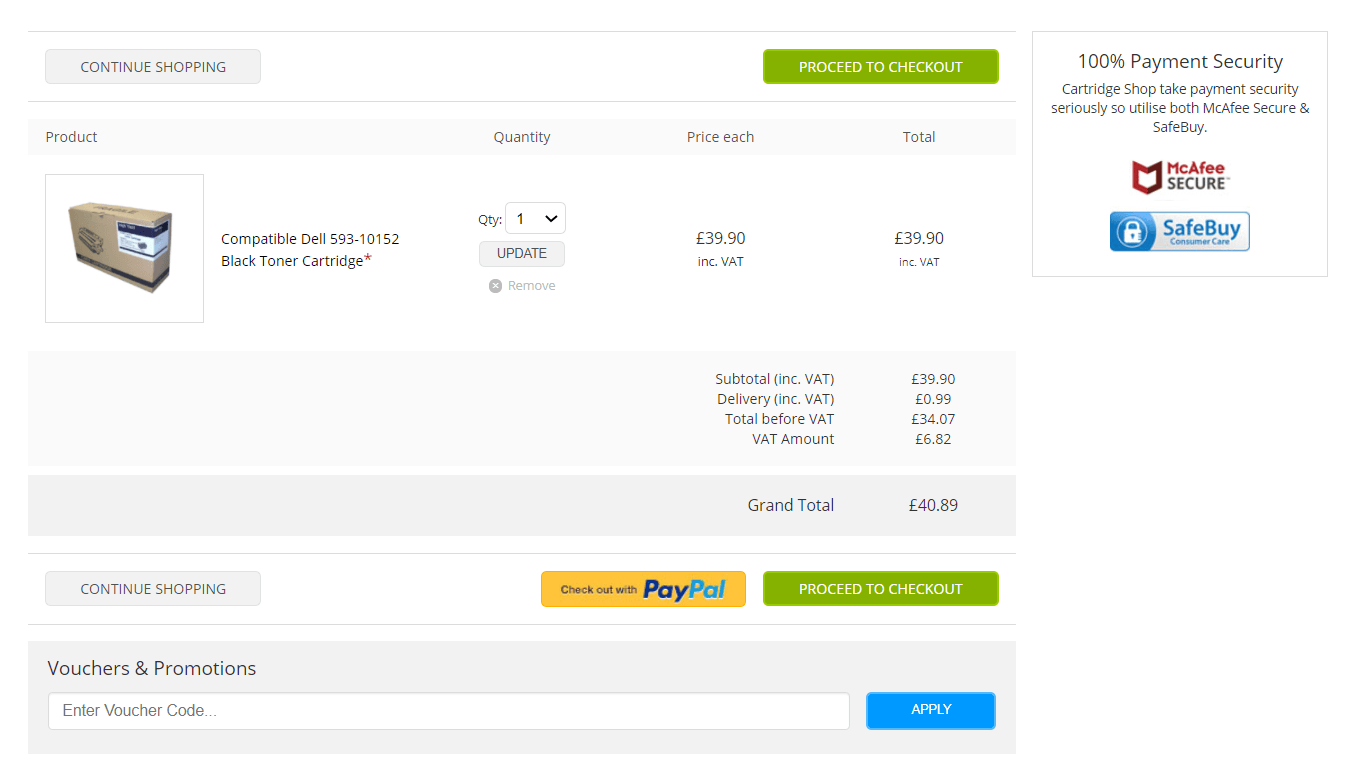Viewport: 1359px width, 764px height.
Task: Click the UPDATE button below the quantity
Action: click(x=521, y=253)
